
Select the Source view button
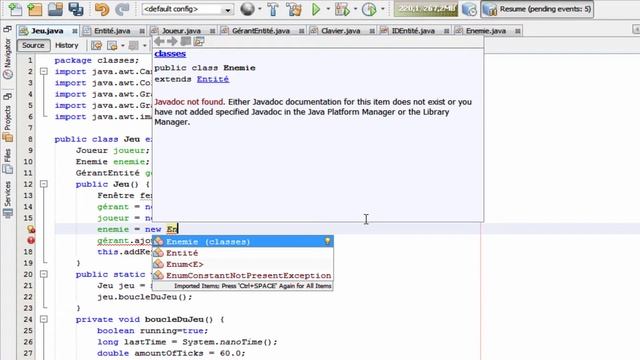[x=33, y=45]
